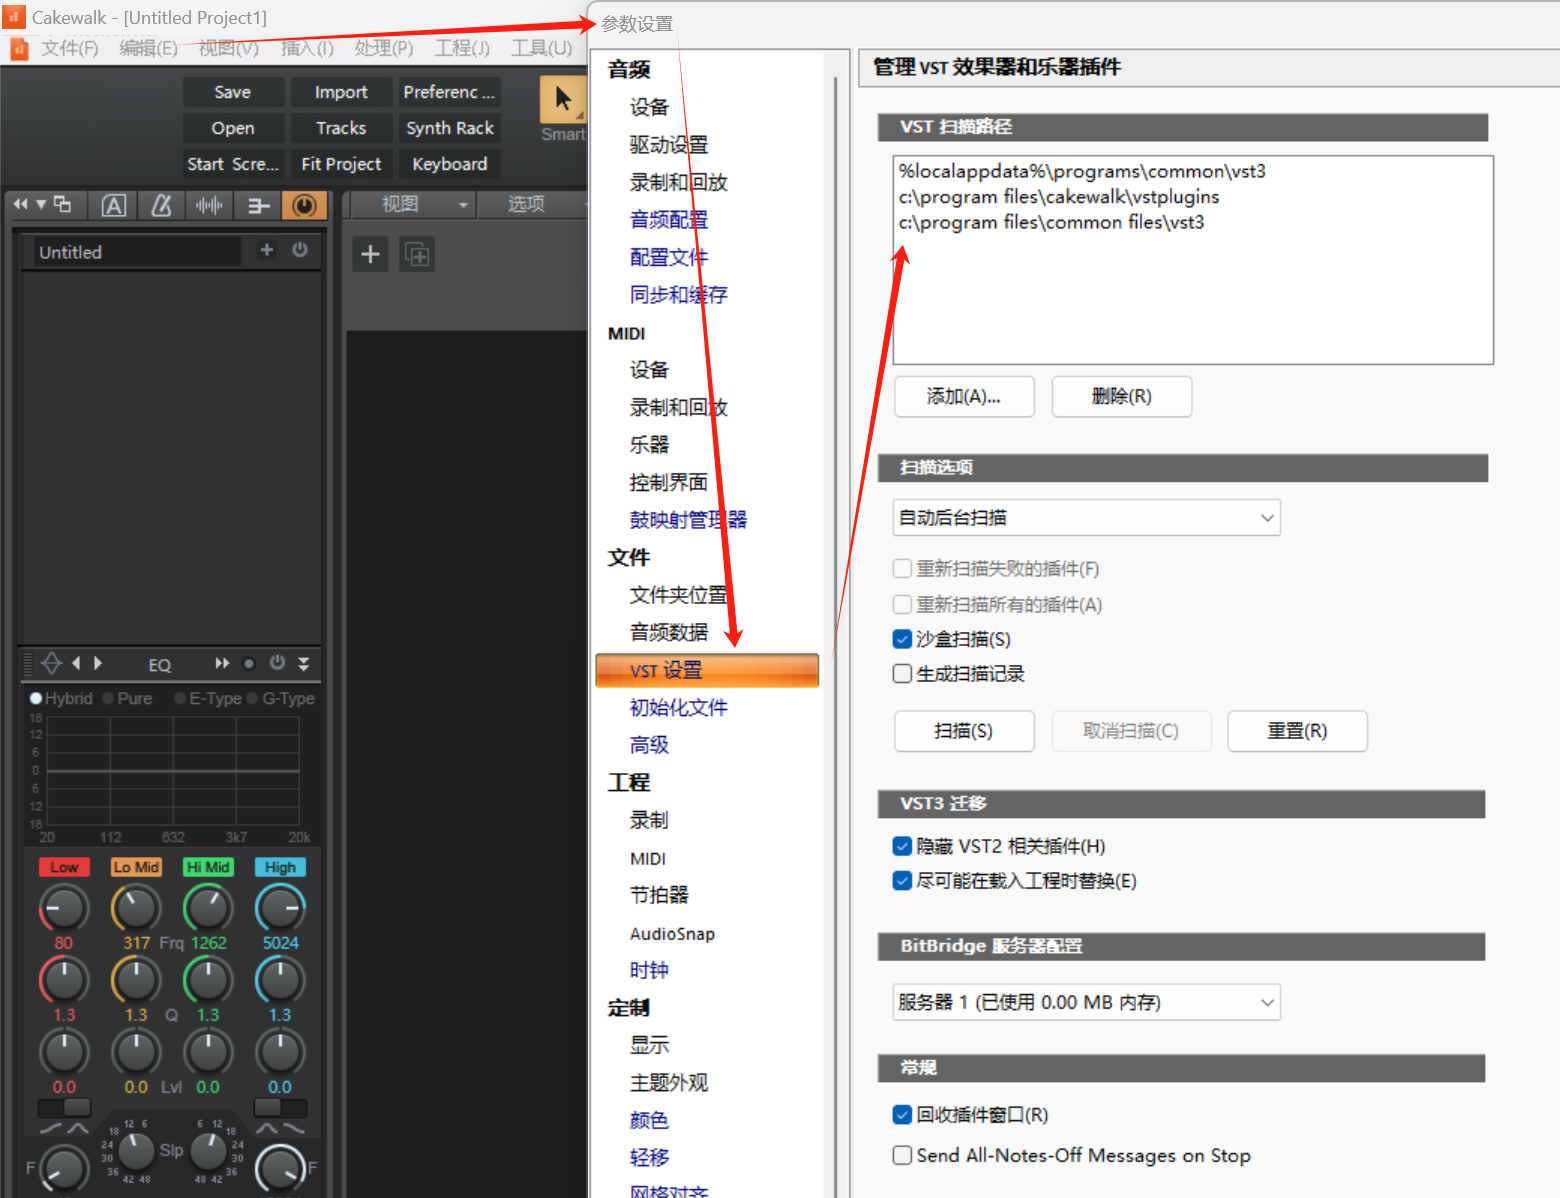Image resolution: width=1560 pixels, height=1198 pixels.
Task: Click the Untitled strip name field
Action: (x=138, y=252)
